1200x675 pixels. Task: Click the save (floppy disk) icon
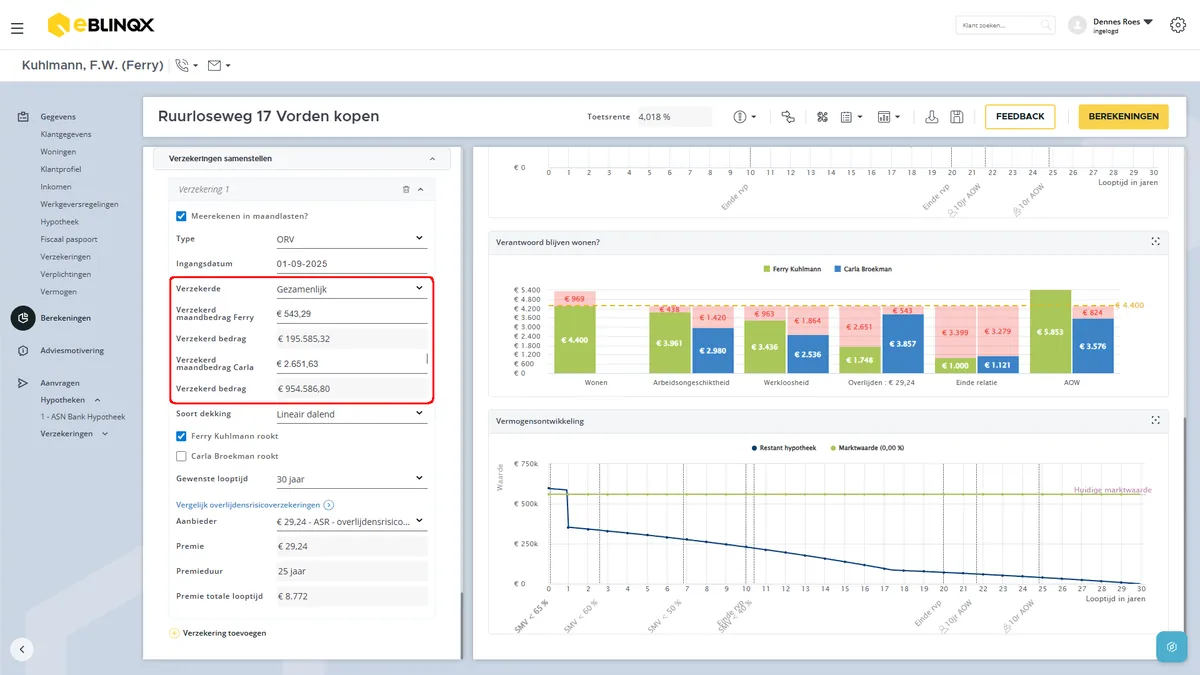point(957,117)
